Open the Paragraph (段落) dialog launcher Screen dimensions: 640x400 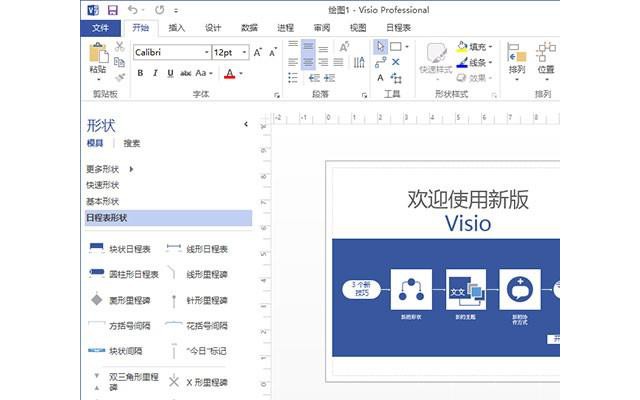tap(364, 95)
